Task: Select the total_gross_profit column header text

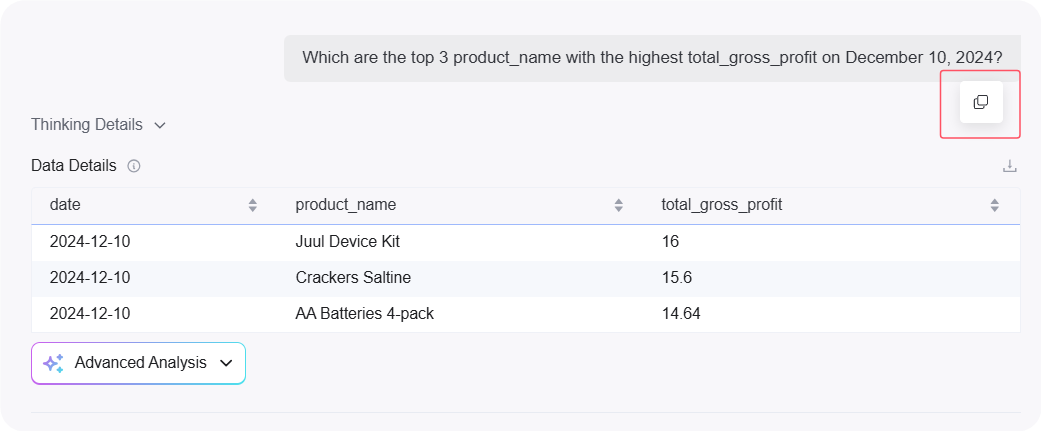Action: [721, 205]
